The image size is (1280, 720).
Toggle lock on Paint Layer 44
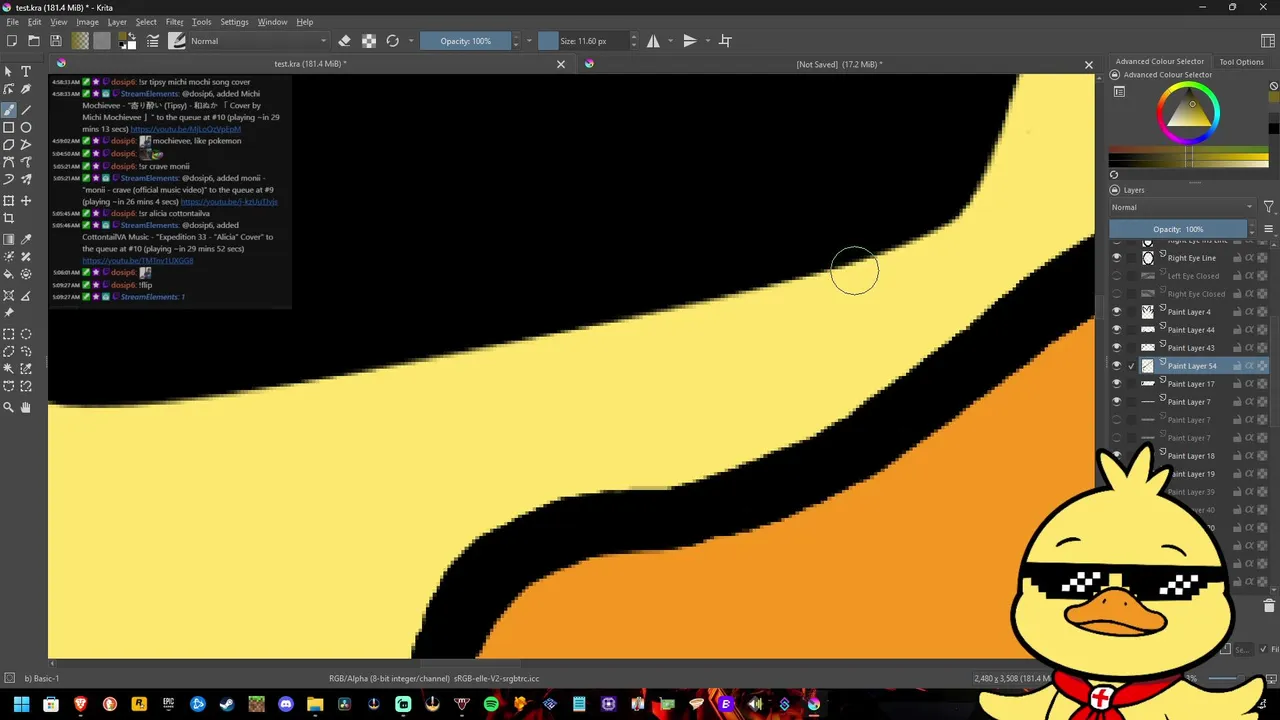click(x=1237, y=330)
